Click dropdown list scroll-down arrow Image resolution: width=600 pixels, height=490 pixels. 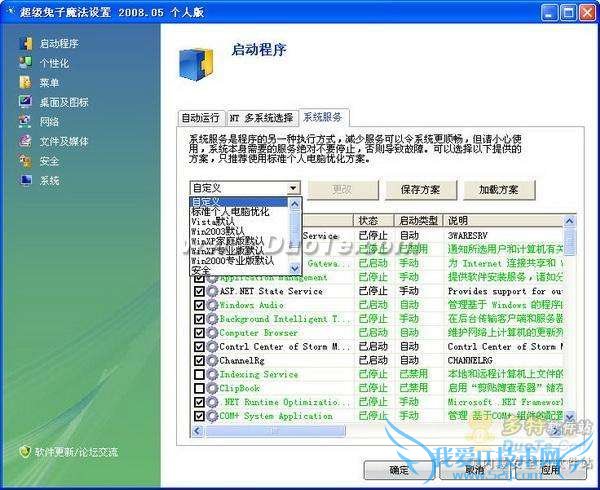pyautogui.click(x=295, y=269)
